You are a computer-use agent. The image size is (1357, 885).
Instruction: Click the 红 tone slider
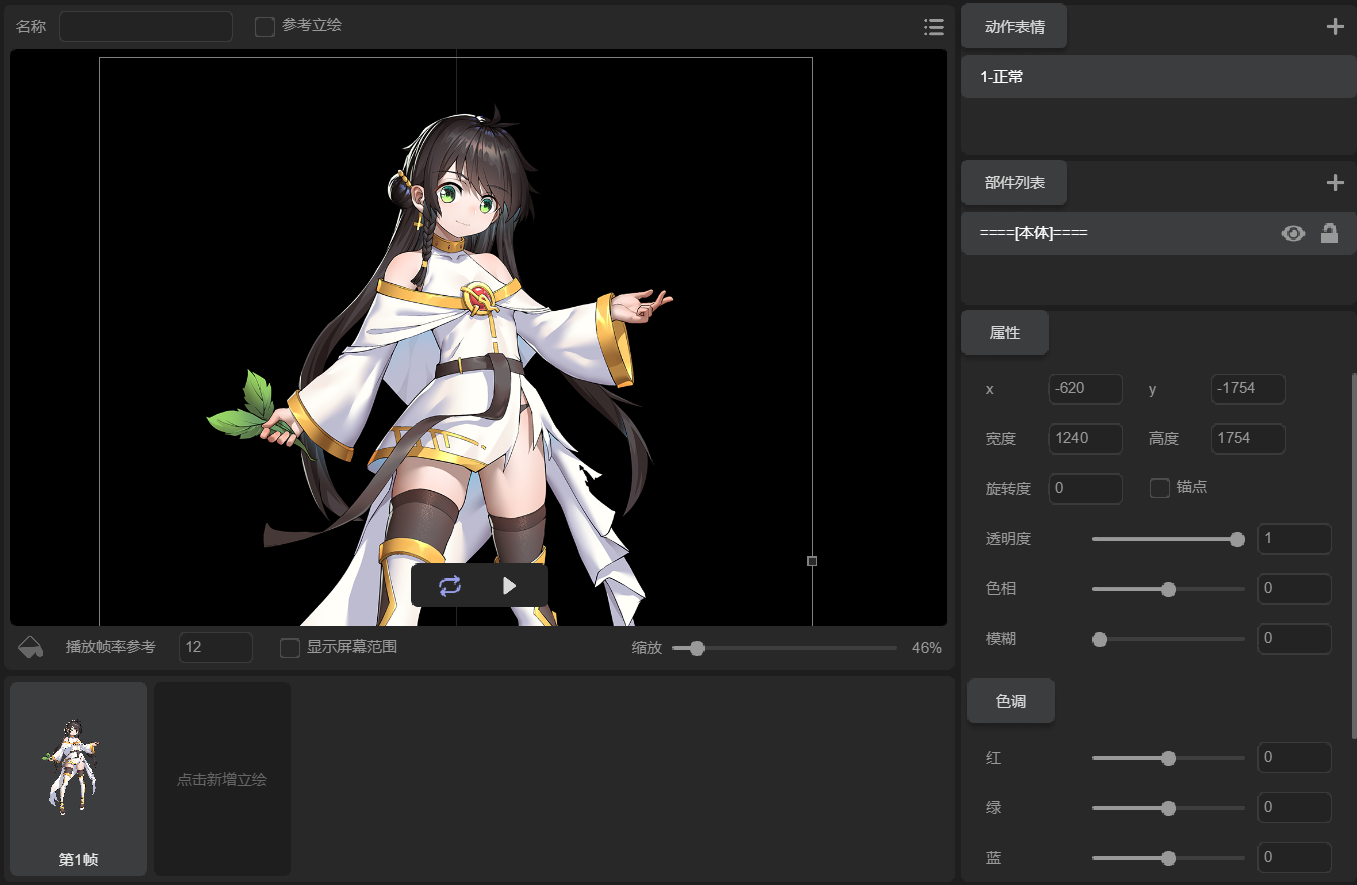1168,758
